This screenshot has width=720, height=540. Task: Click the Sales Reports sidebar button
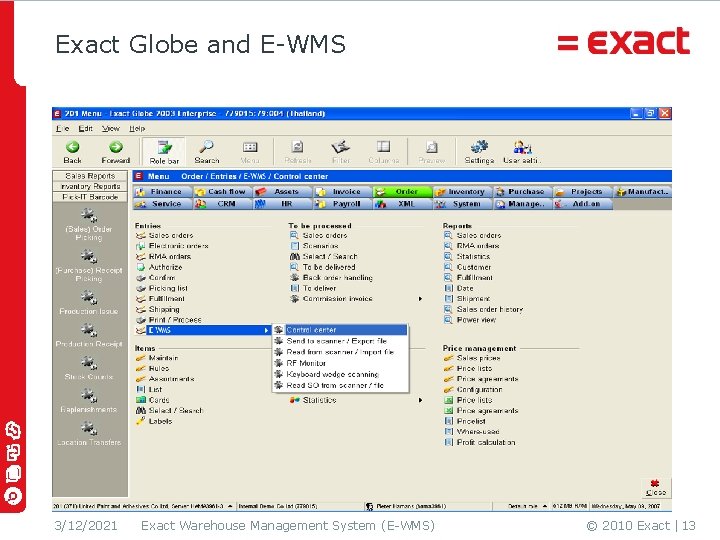click(90, 176)
